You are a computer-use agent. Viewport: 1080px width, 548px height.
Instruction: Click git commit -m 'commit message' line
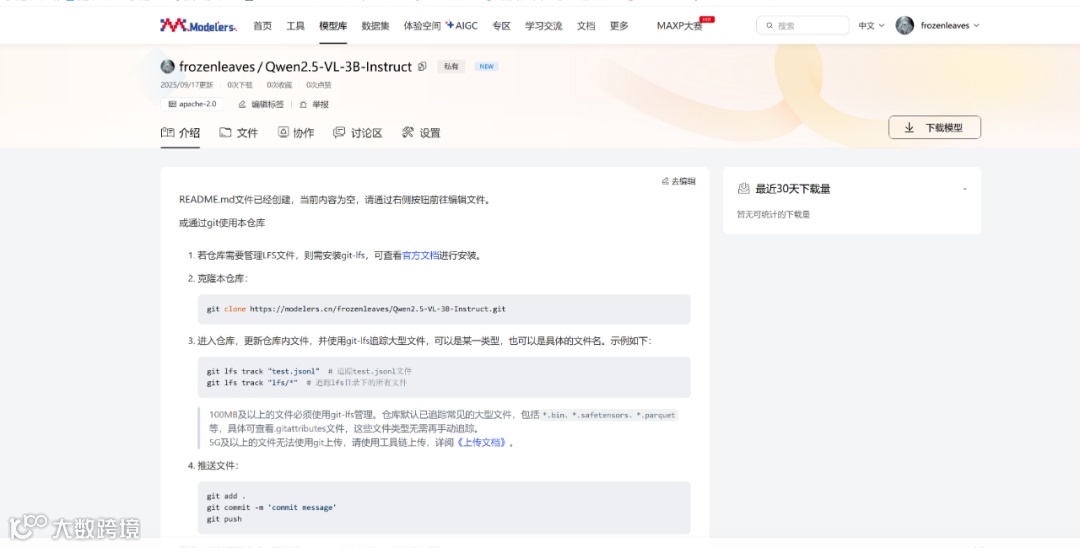point(271,507)
